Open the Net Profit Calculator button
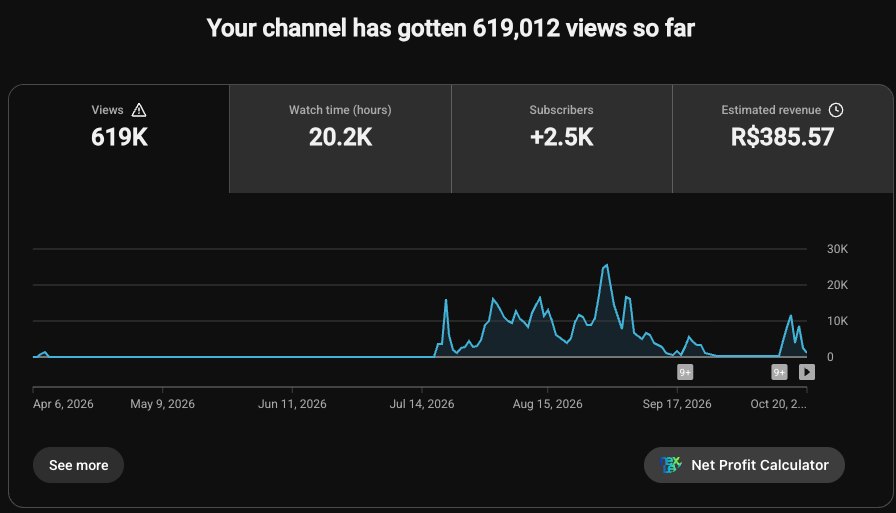Screen dimensions: 896x513 click(x=744, y=465)
